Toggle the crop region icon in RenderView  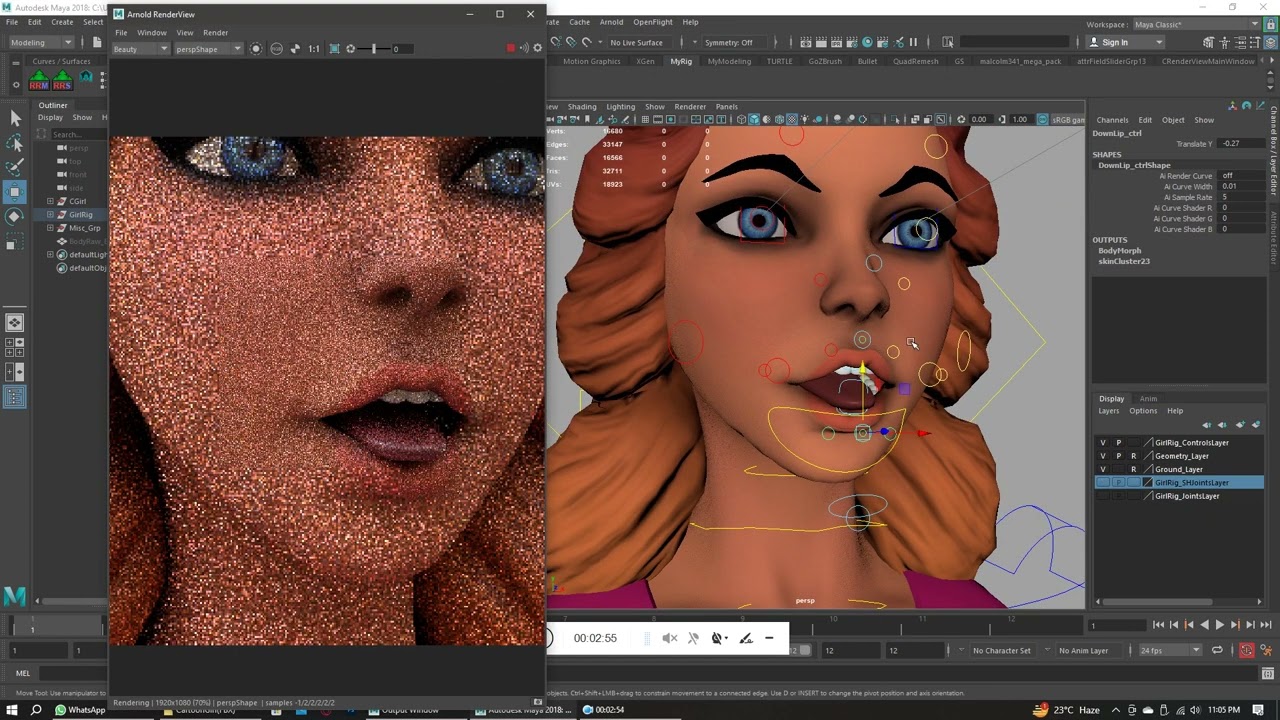coord(334,48)
